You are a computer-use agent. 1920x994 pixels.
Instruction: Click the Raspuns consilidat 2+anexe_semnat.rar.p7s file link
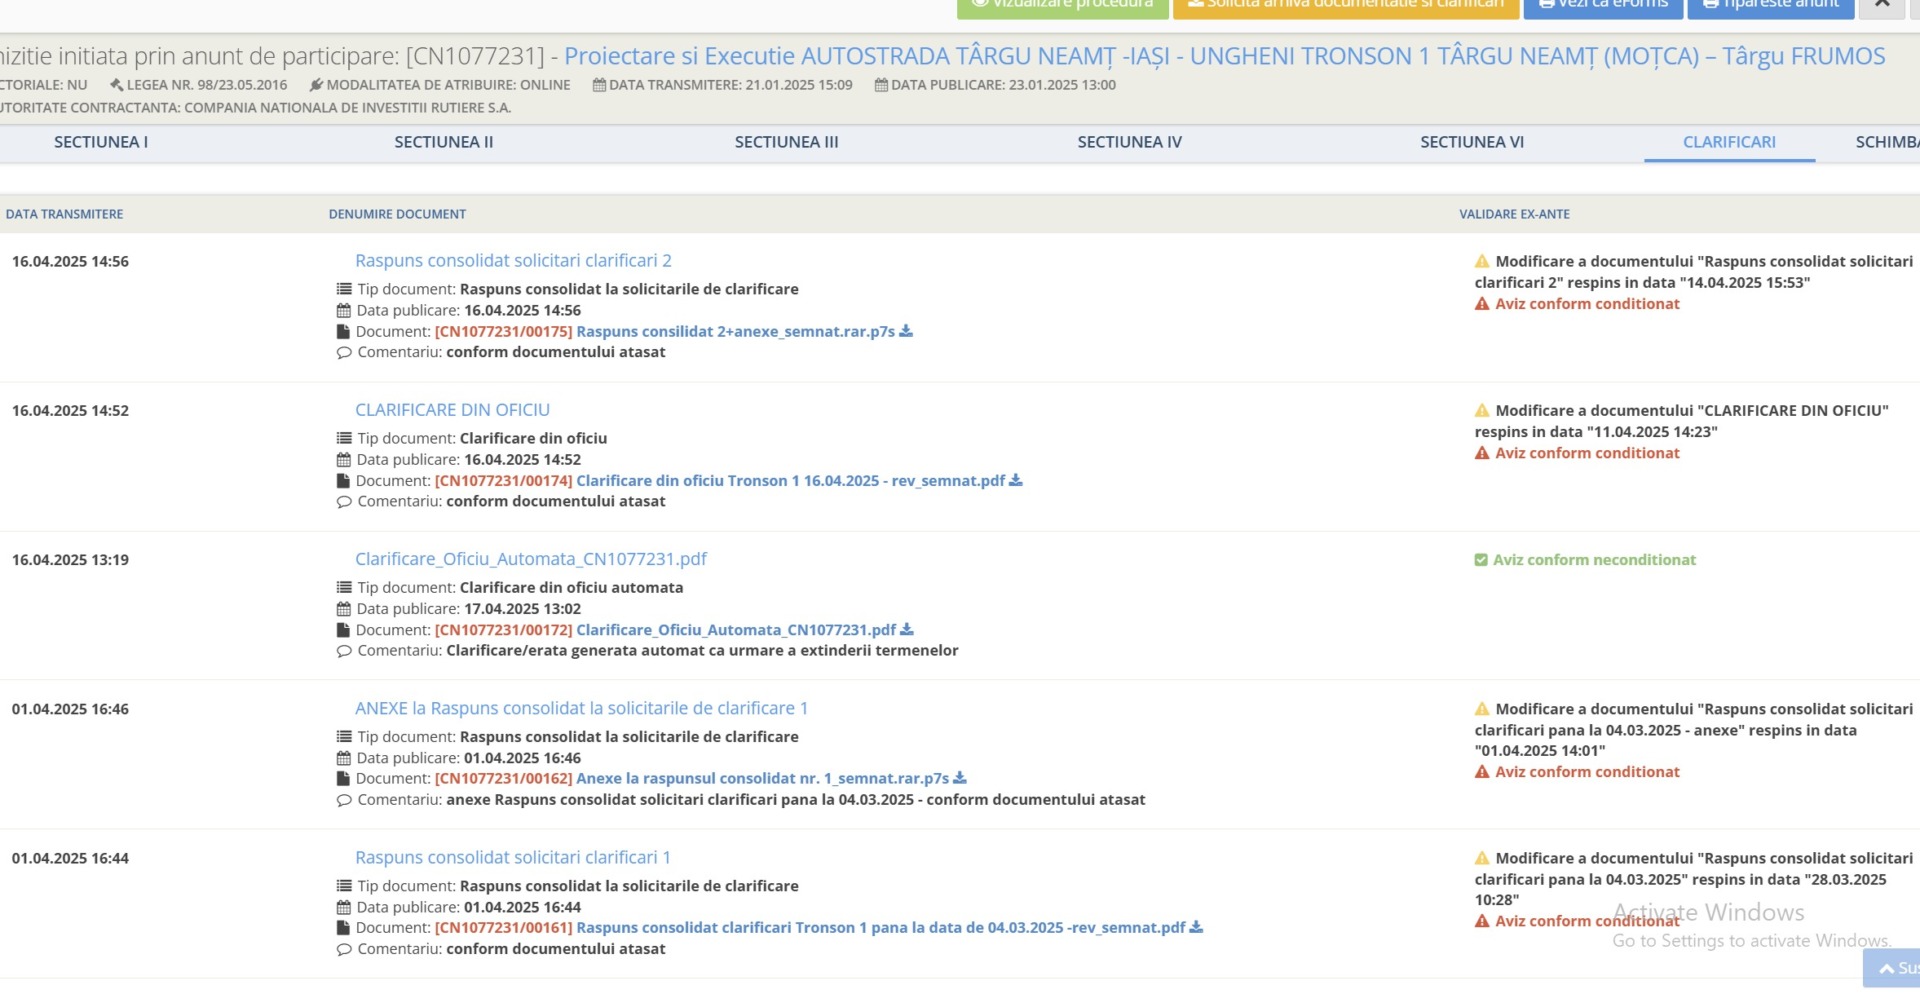pyautogui.click(x=735, y=331)
